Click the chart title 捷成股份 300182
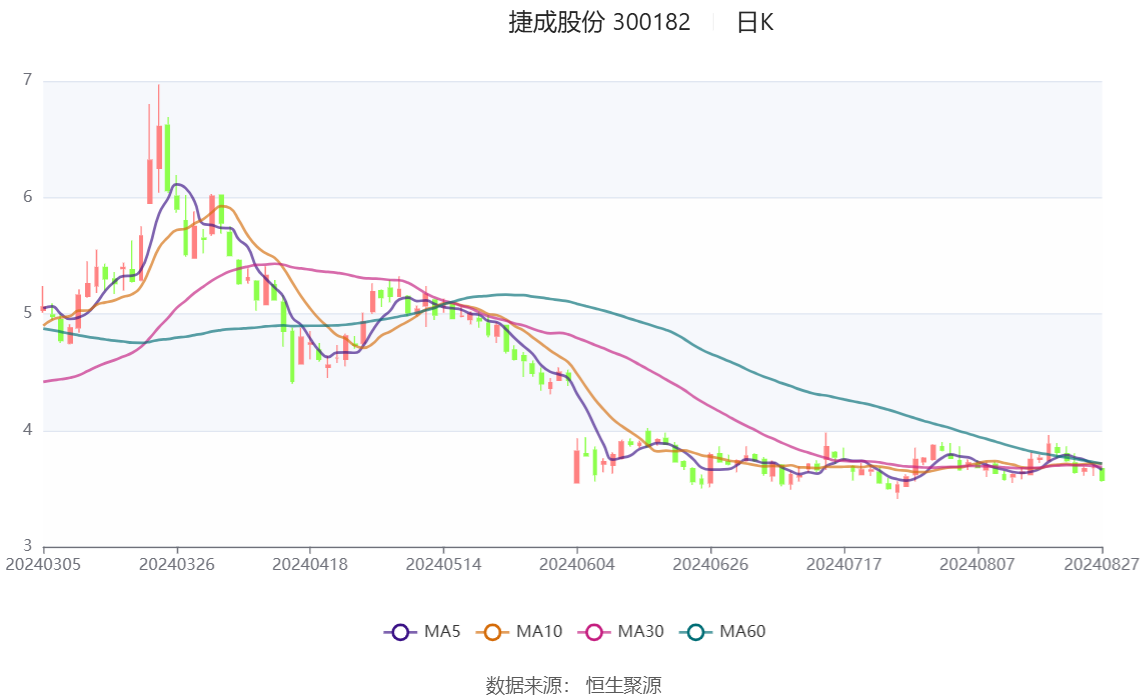 [x=599, y=22]
